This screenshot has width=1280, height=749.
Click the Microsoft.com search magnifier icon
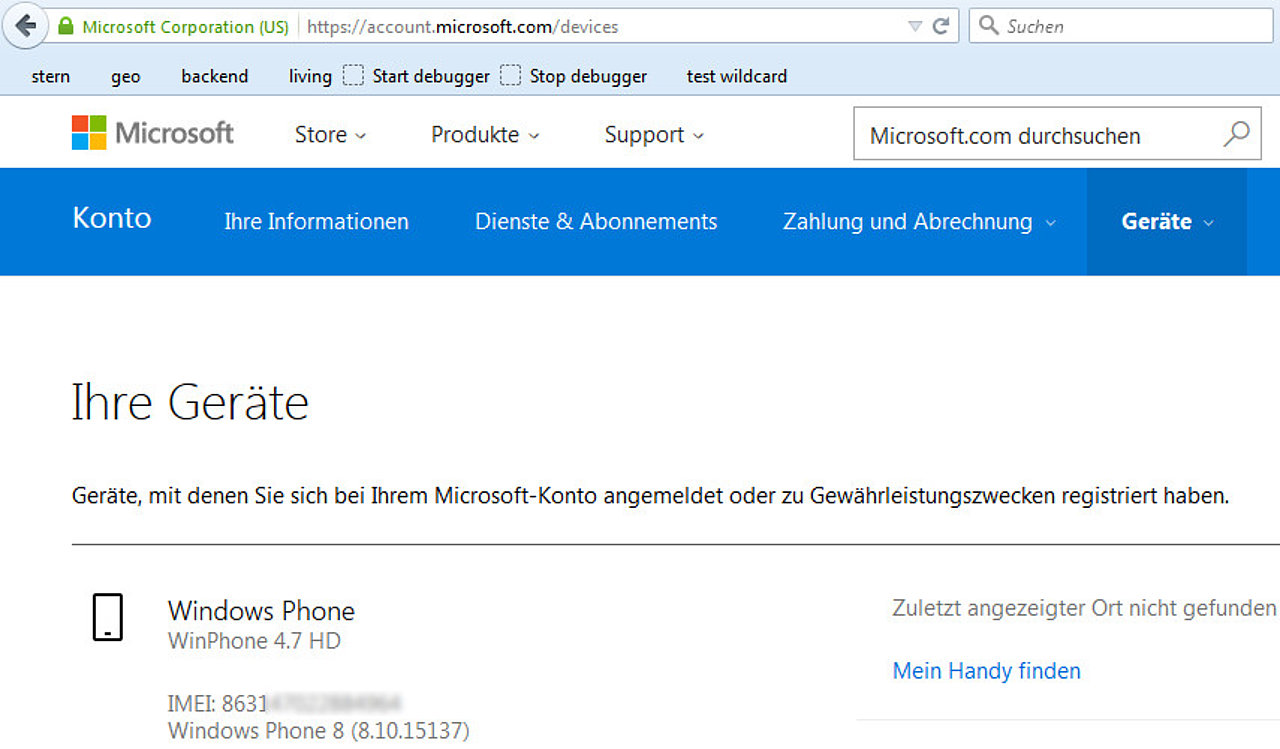[1237, 134]
